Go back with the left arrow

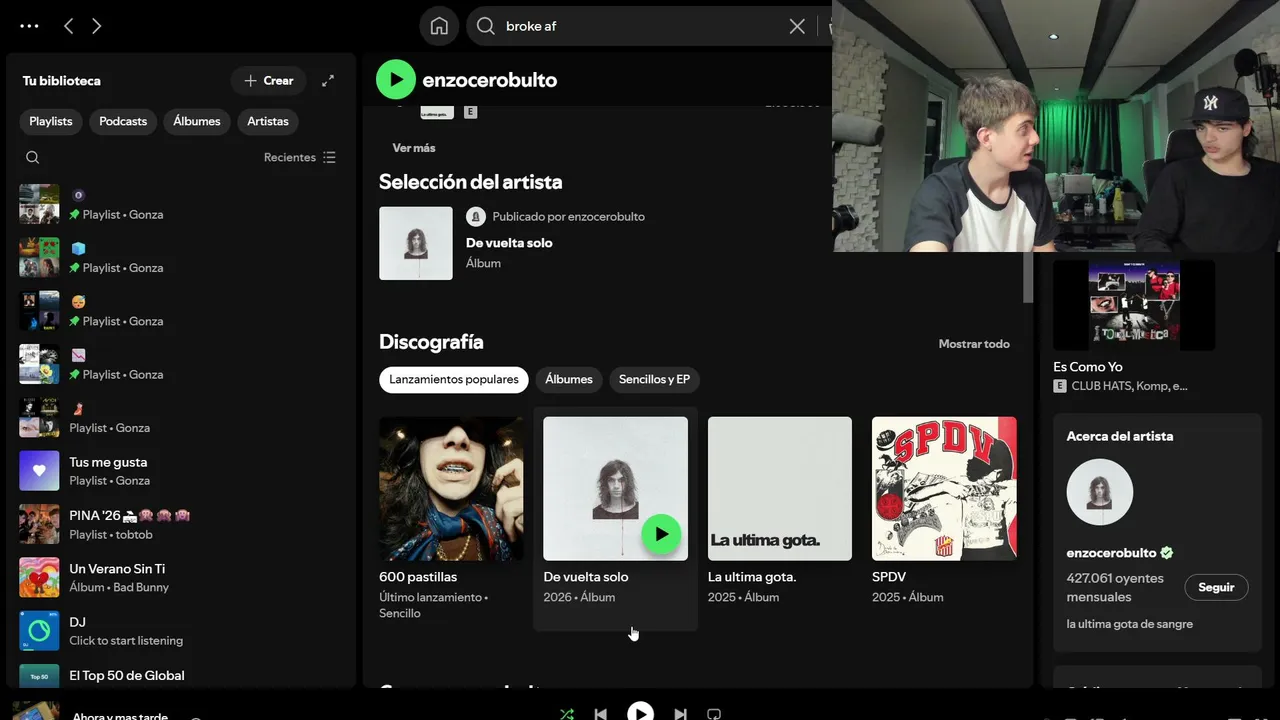point(68,26)
